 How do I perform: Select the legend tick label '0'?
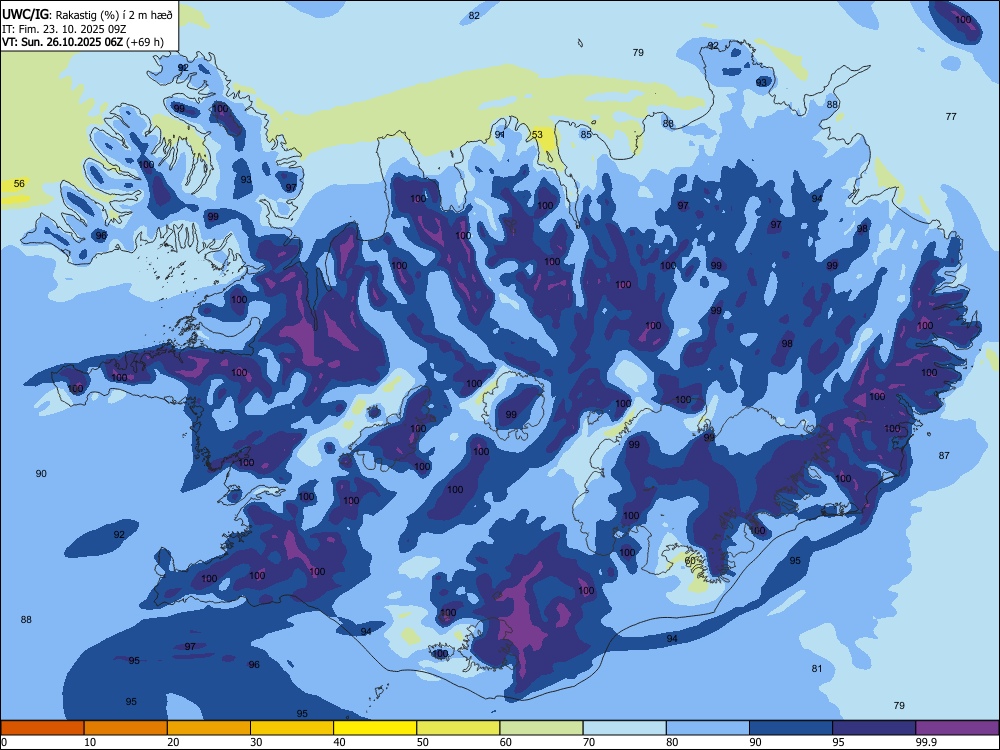(x=3, y=742)
